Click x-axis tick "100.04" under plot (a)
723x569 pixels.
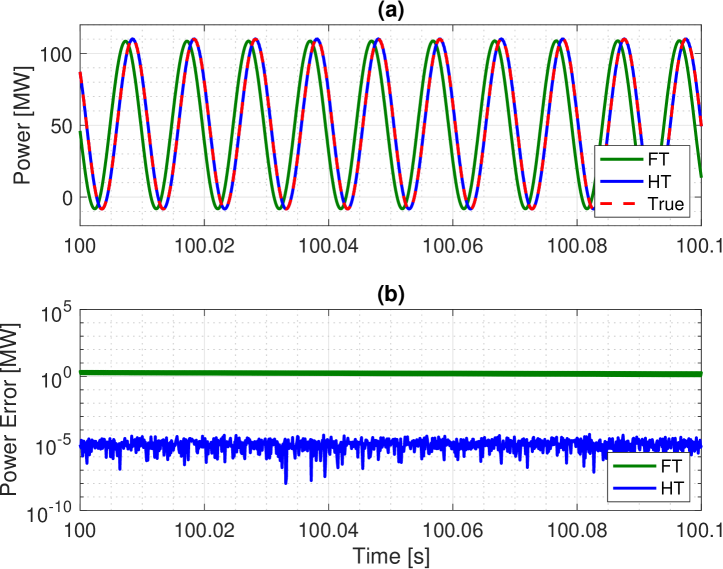[328, 246]
